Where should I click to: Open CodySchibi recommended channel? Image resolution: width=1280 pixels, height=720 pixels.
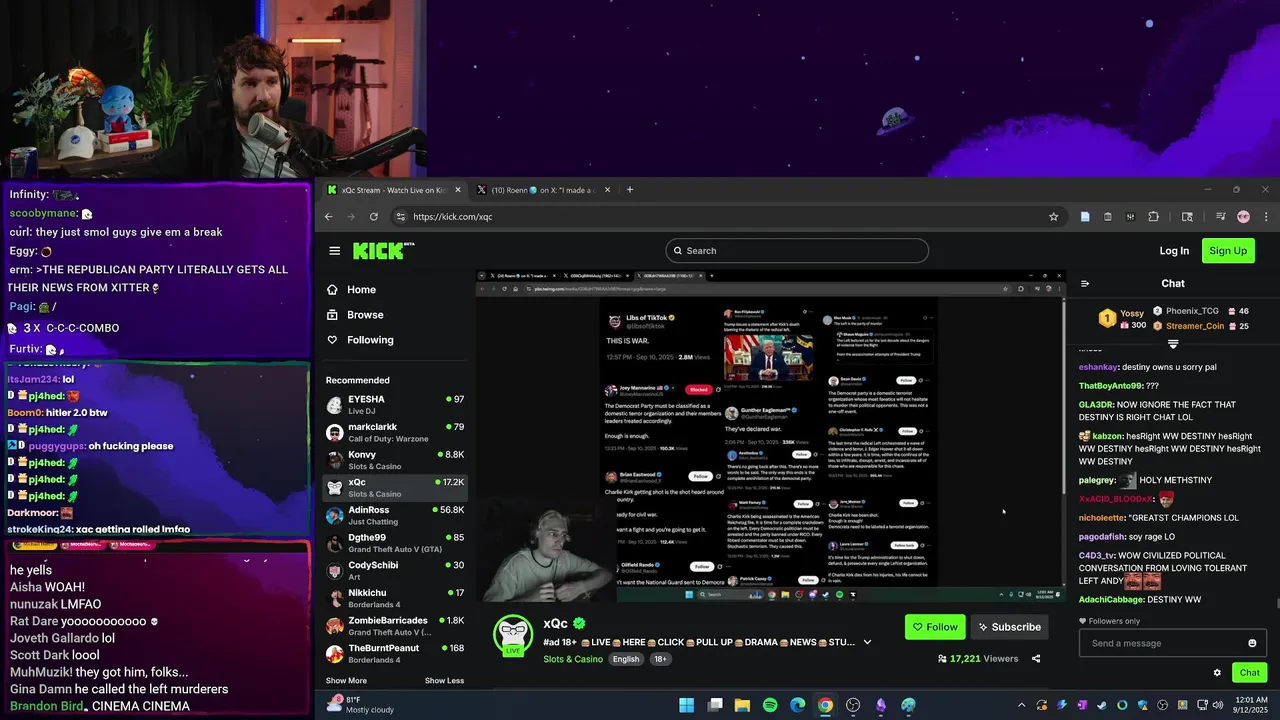395,570
